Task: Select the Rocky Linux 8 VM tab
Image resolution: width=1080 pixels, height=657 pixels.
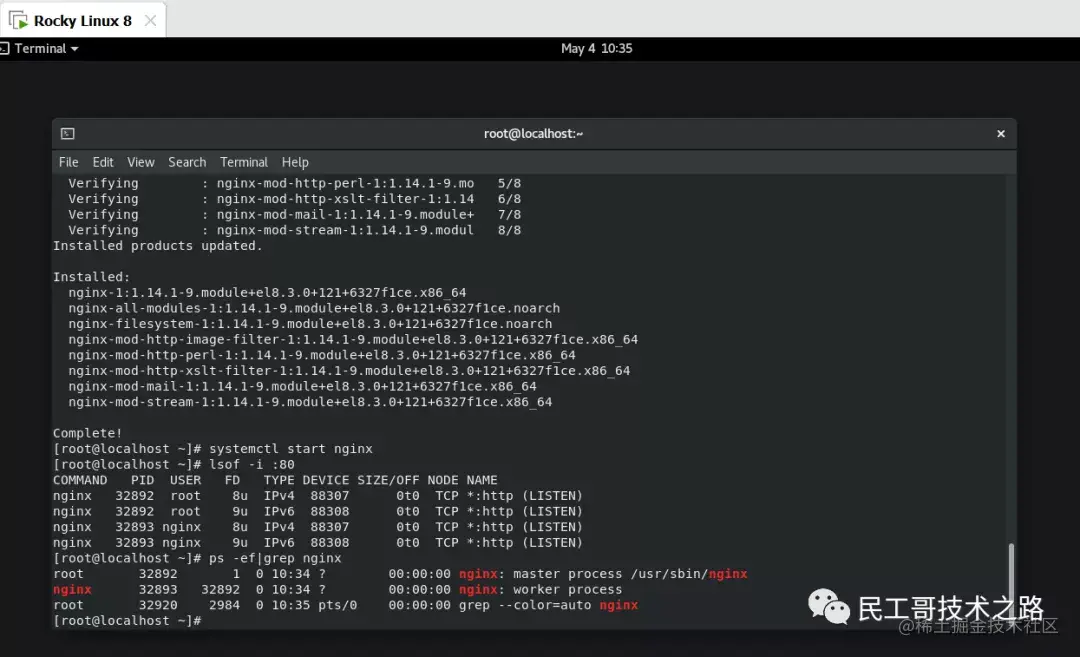Action: click(82, 21)
